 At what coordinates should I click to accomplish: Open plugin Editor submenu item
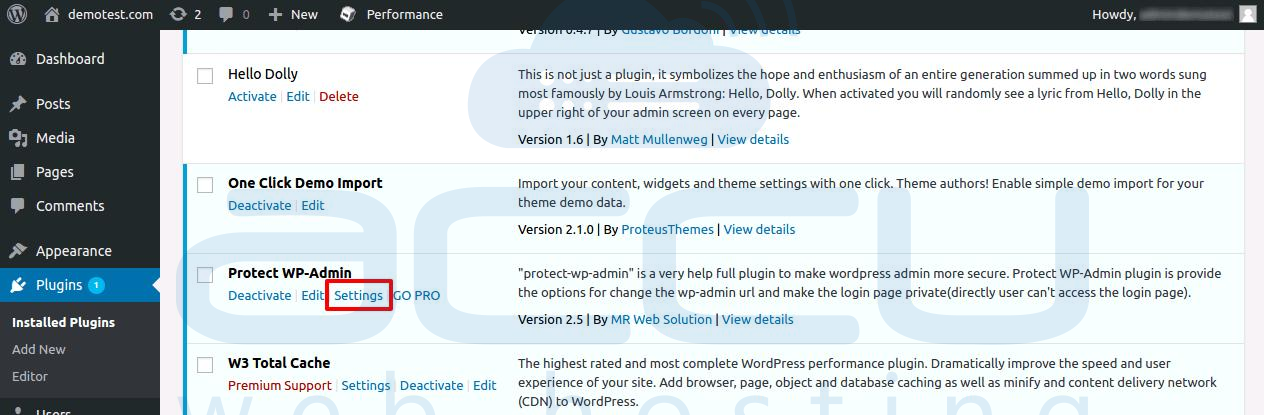tap(30, 377)
